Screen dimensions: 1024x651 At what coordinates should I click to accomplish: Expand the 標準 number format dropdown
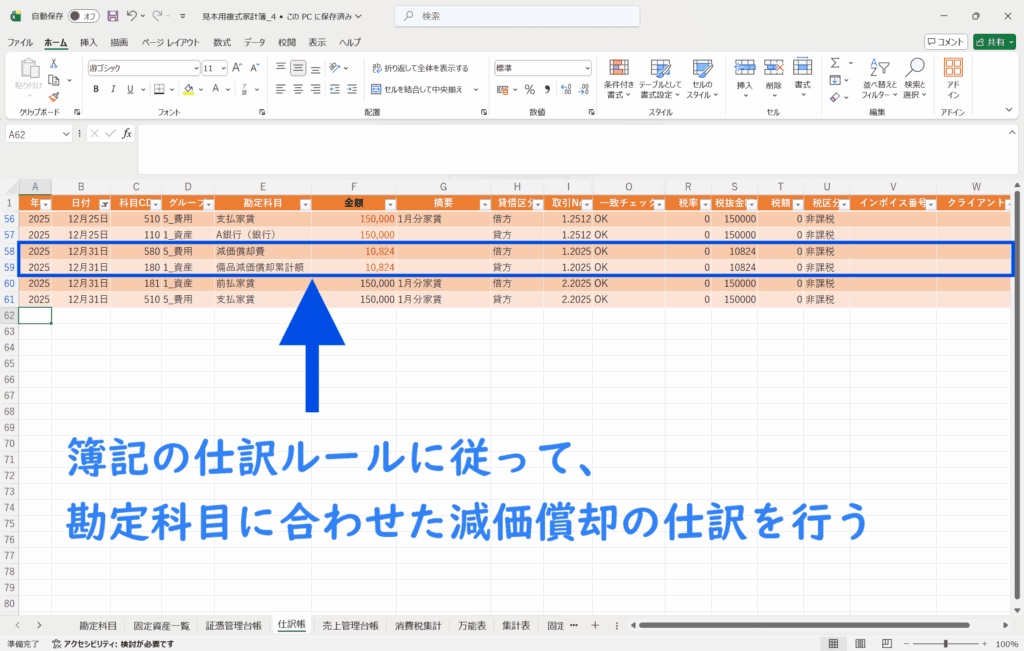click(x=584, y=68)
